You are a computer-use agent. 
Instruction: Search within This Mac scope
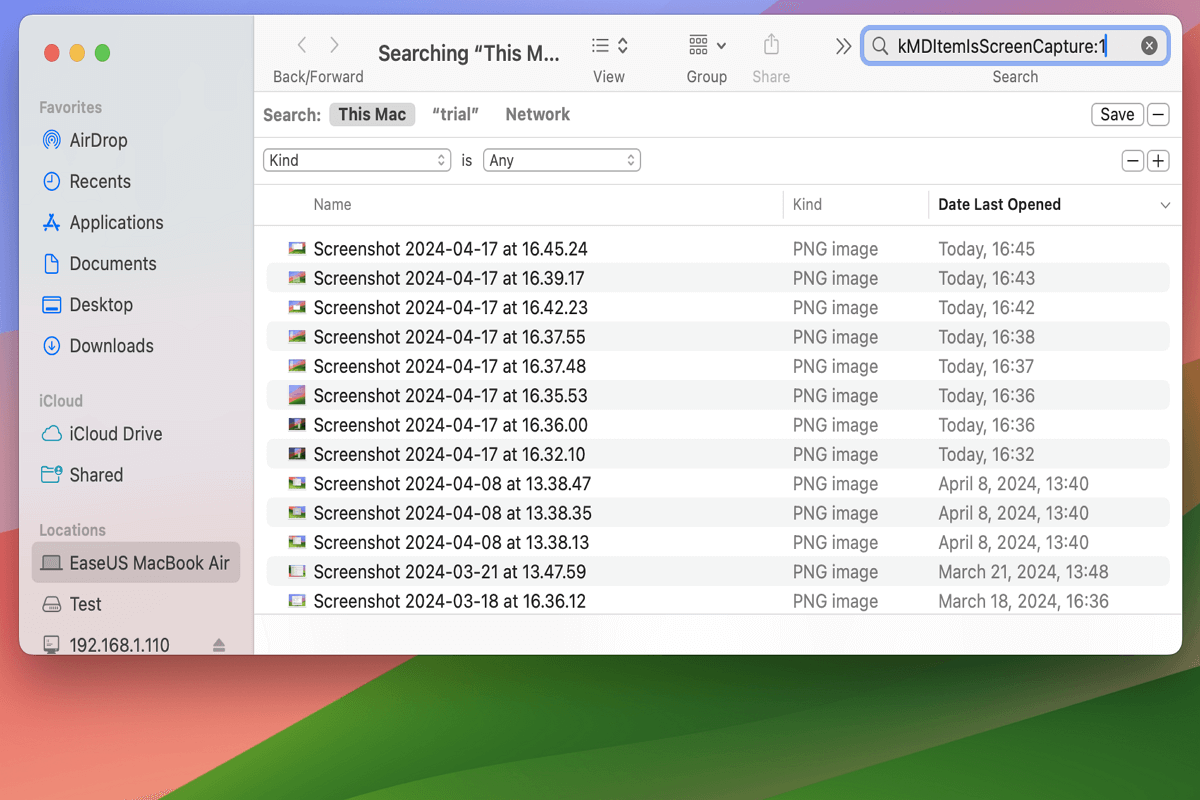(x=372, y=114)
